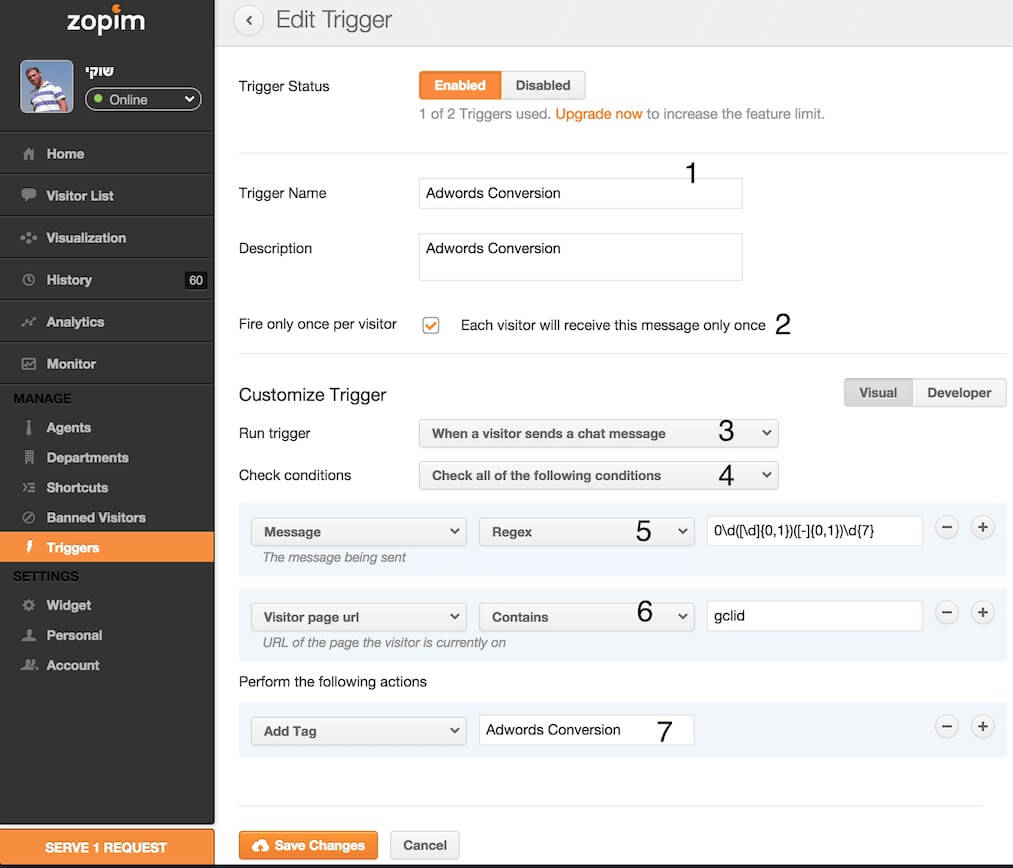Viewport: 1013px width, 868px height.
Task: Open Departments under Manage
Action: tap(107, 457)
